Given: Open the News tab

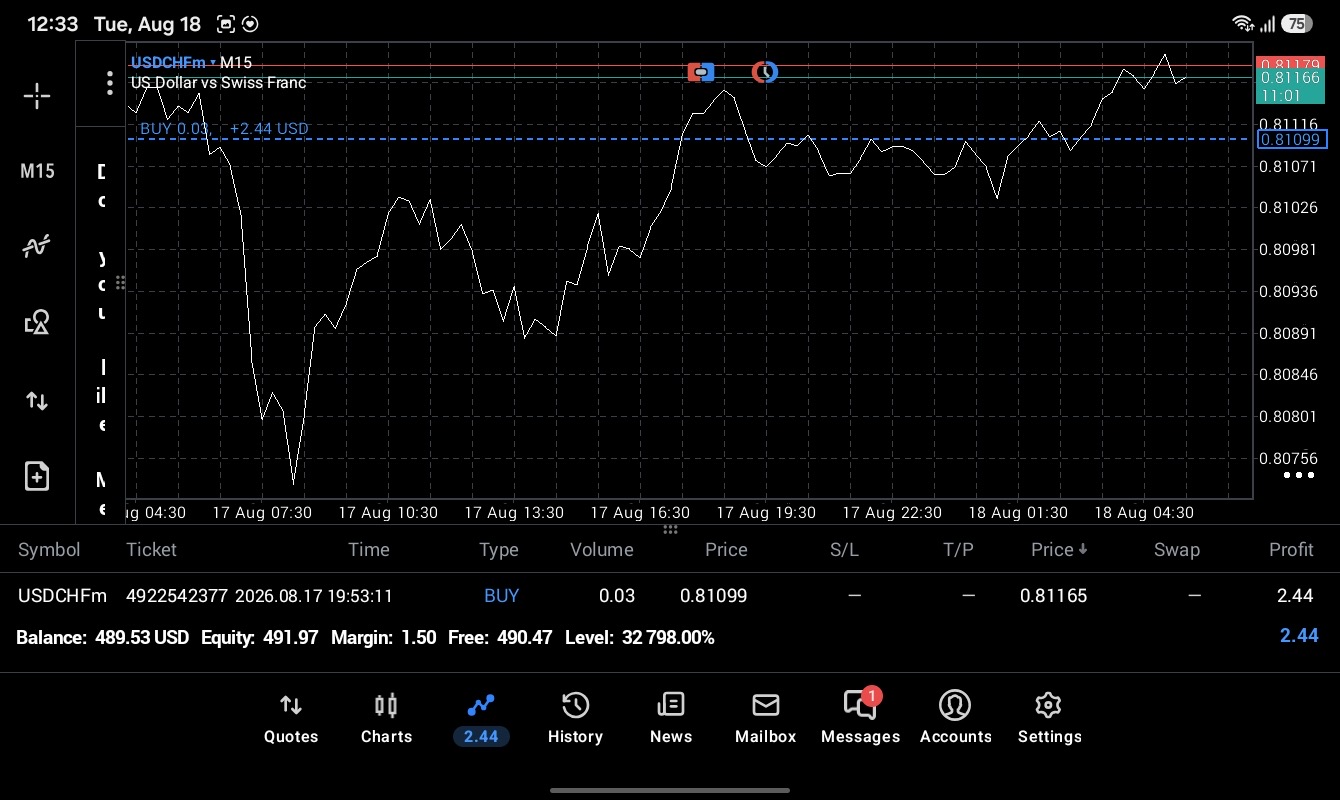Looking at the screenshot, I should (670, 719).
